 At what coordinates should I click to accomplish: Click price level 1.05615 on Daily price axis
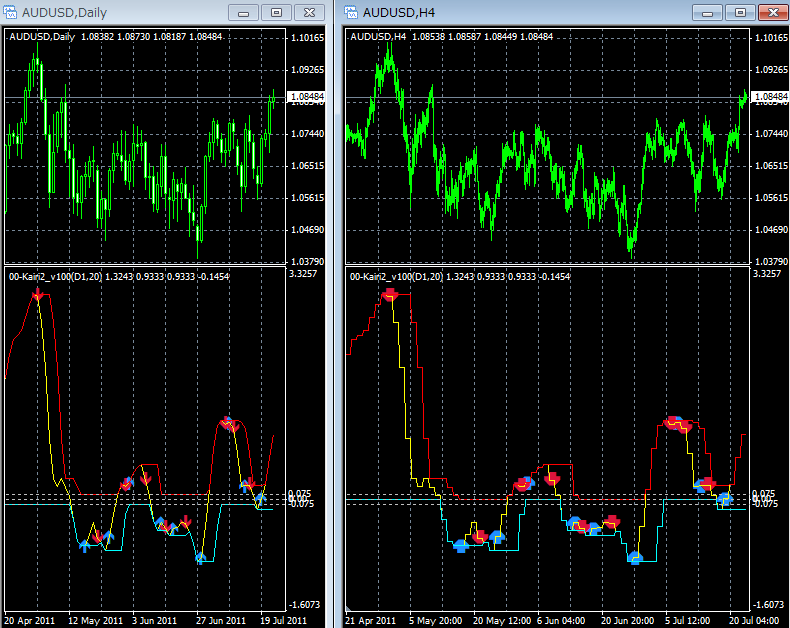tap(307, 198)
